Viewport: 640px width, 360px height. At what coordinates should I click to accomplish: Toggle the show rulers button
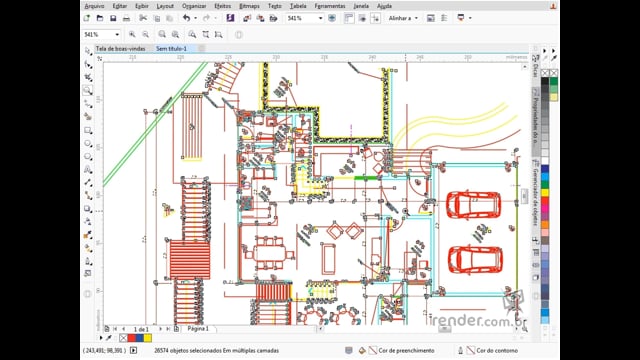pos(349,18)
